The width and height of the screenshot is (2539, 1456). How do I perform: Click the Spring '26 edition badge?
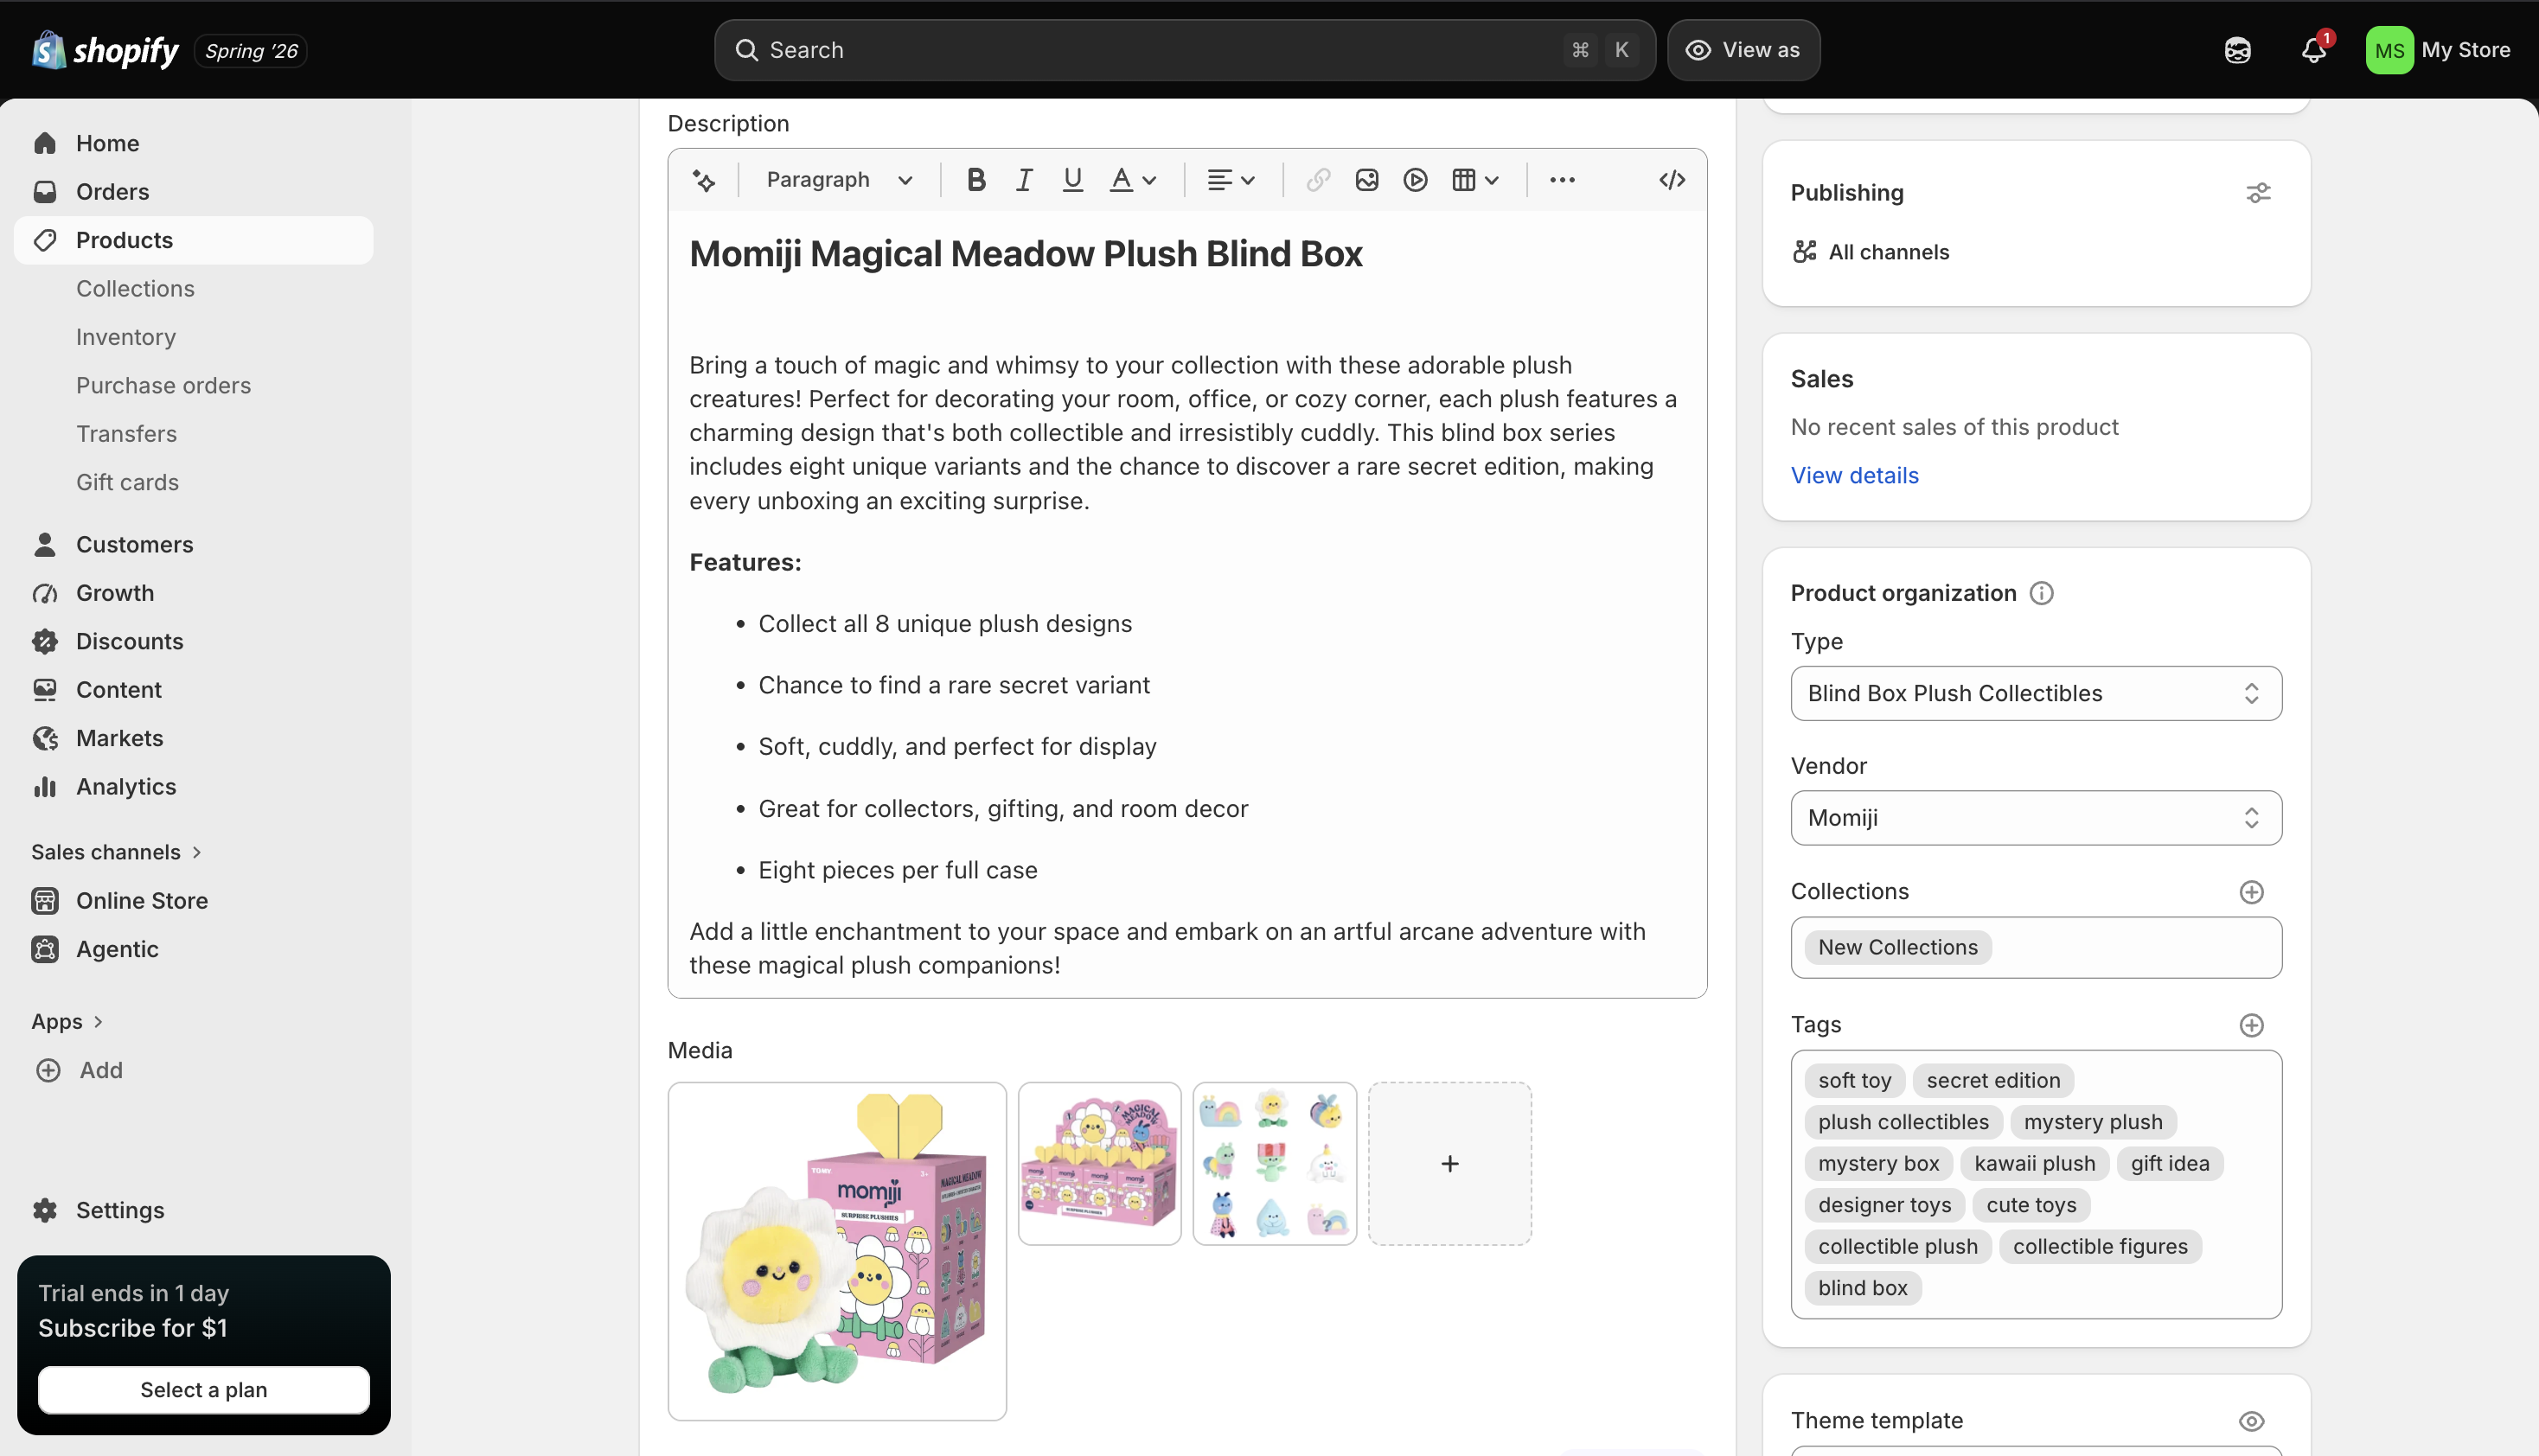click(251, 51)
